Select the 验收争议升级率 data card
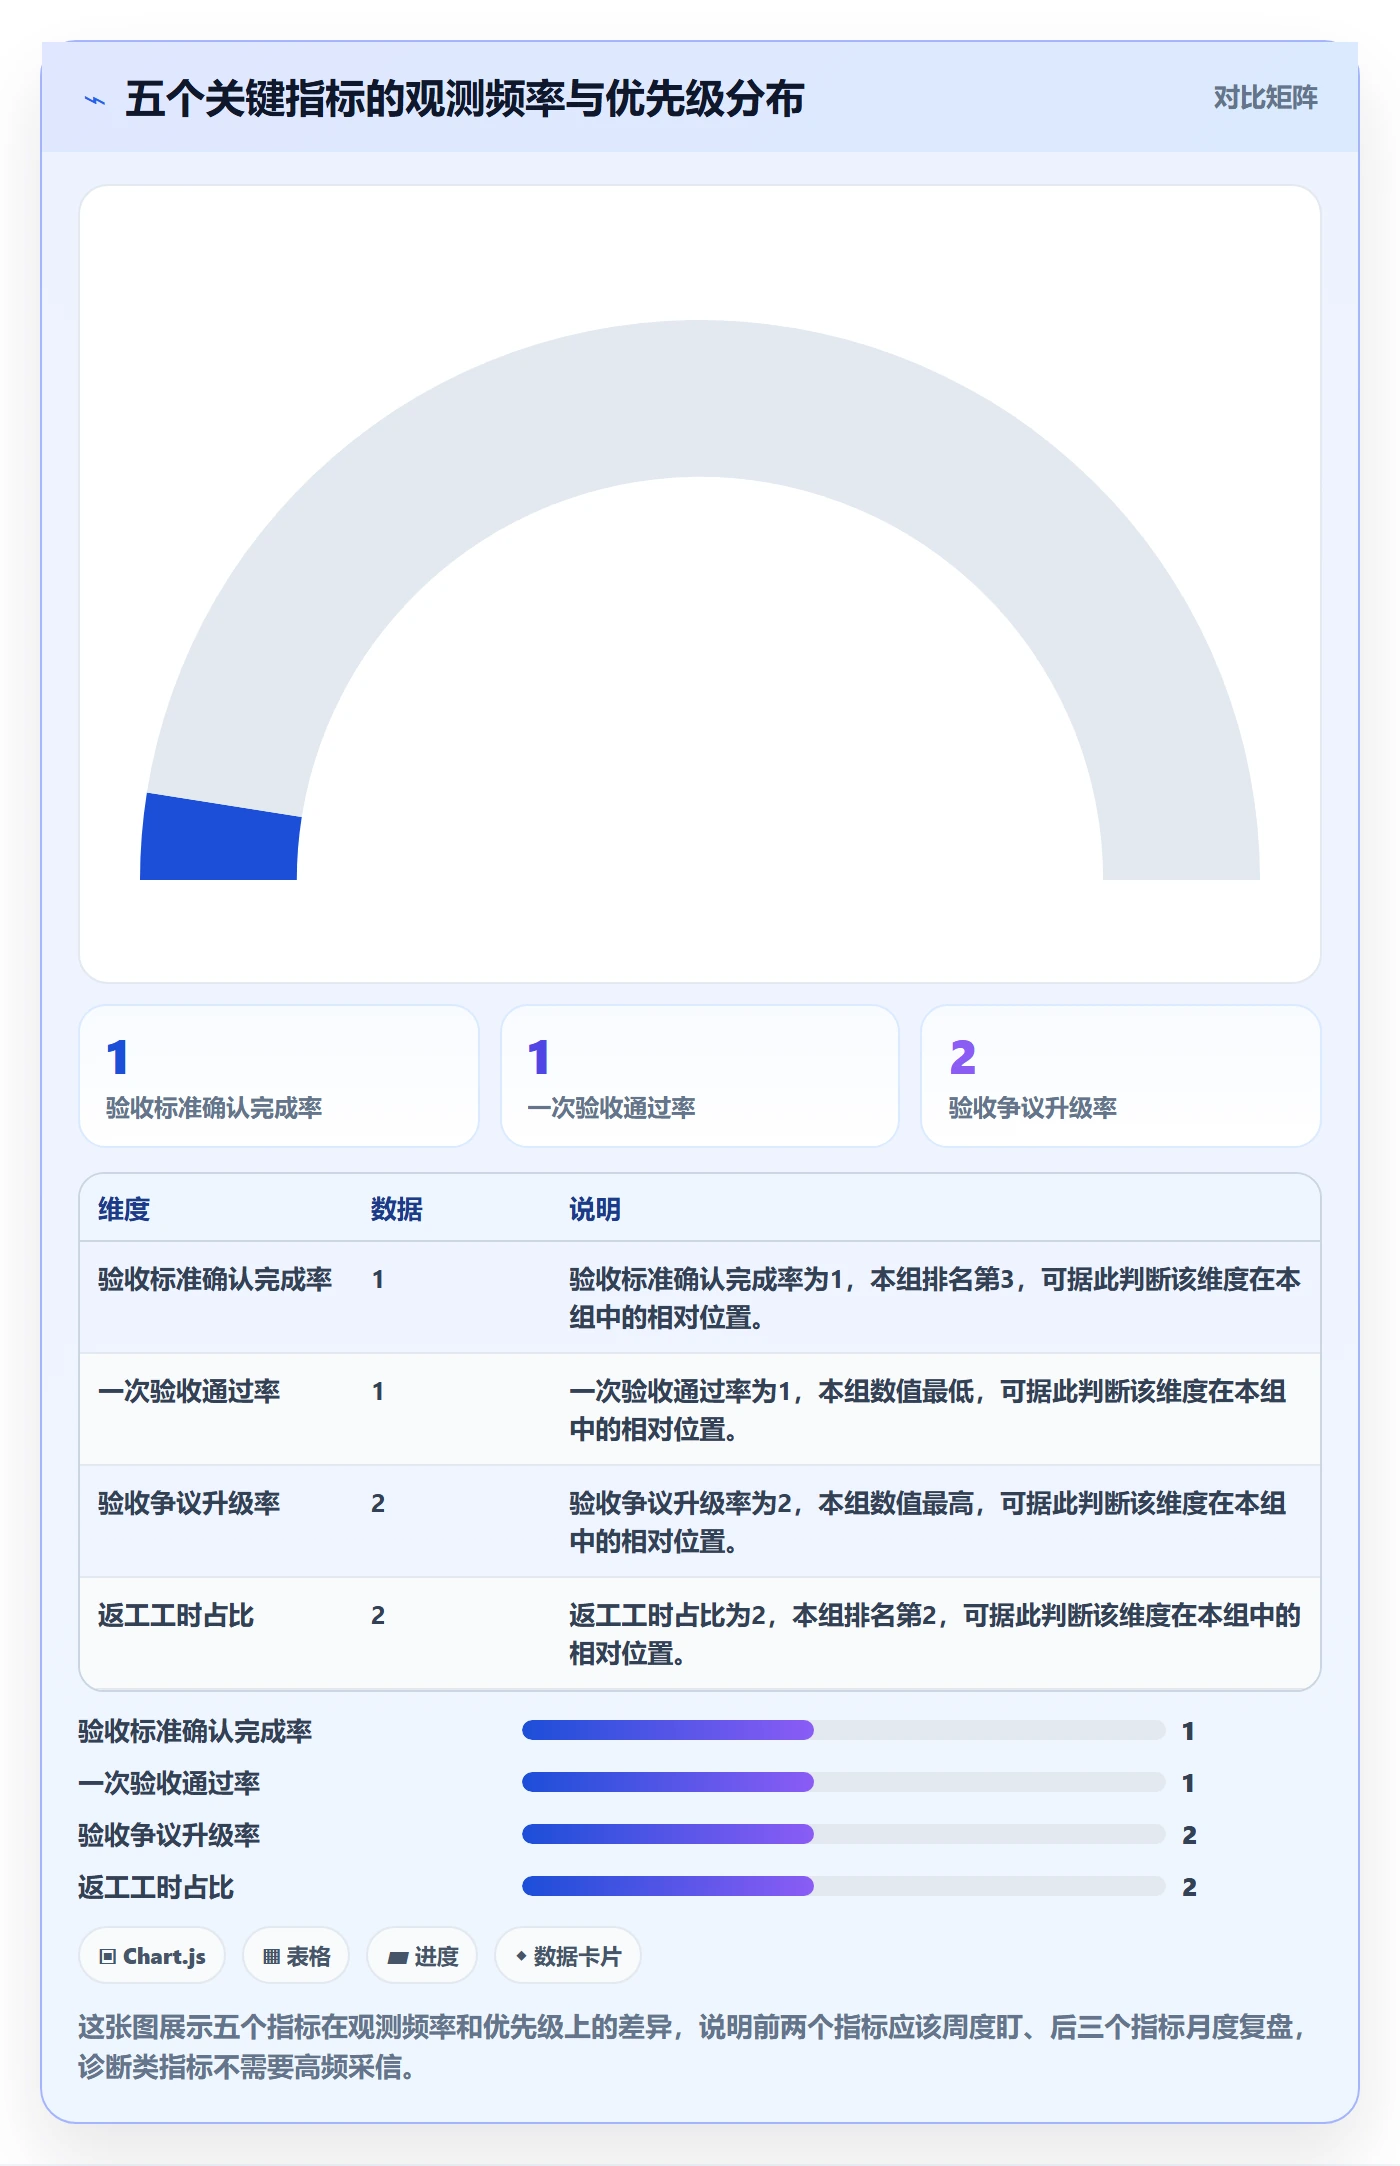1400x2166 pixels. tap(1120, 1076)
